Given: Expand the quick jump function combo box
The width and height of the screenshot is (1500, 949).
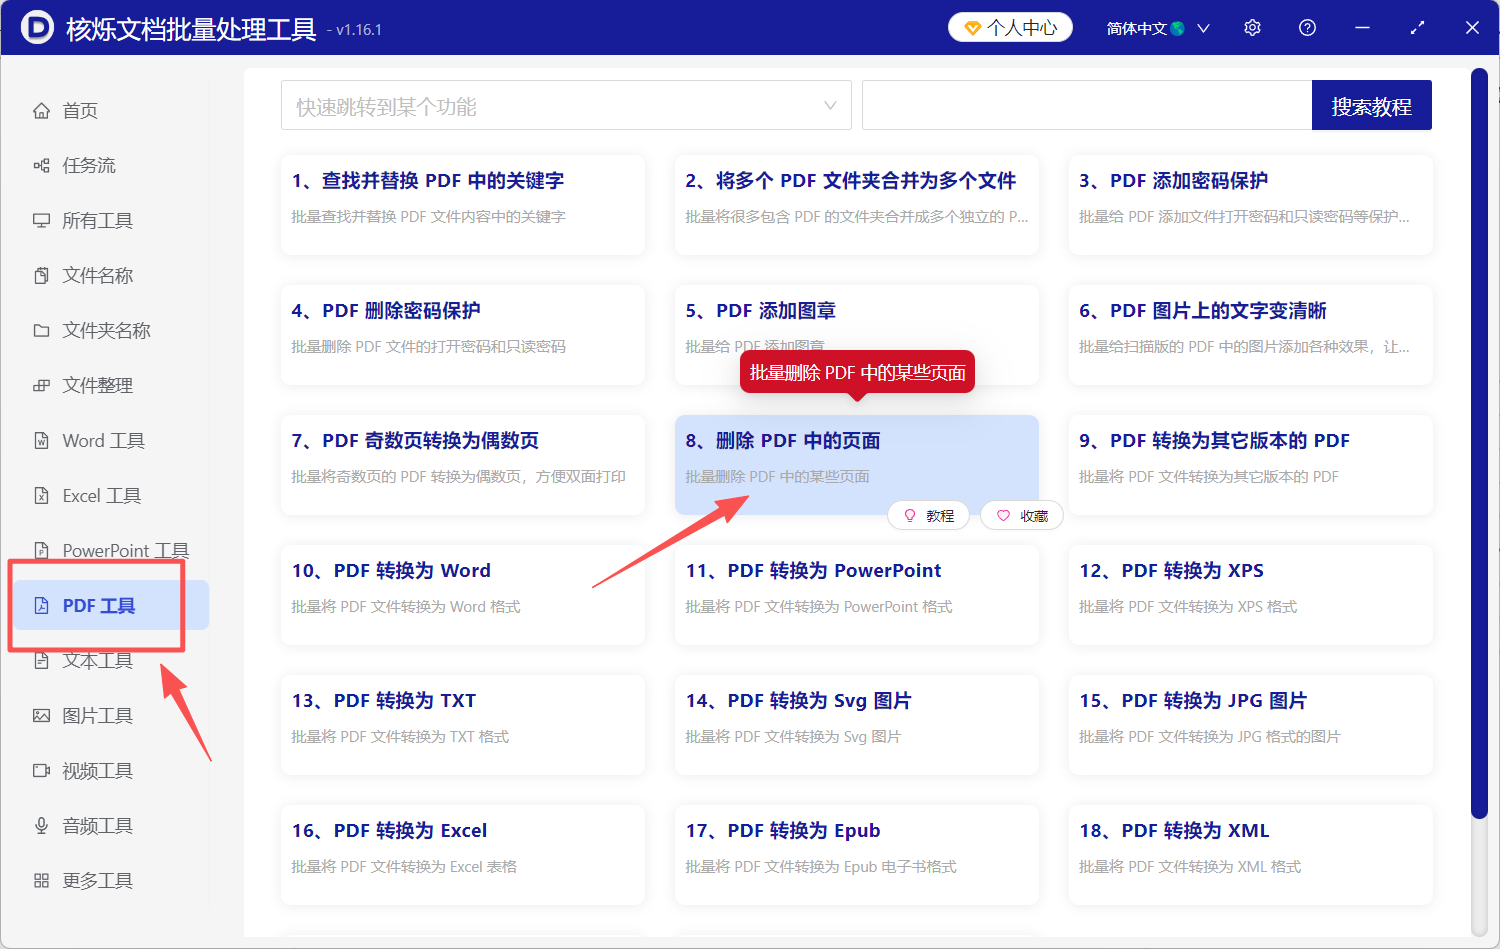Looking at the screenshot, I should (830, 105).
